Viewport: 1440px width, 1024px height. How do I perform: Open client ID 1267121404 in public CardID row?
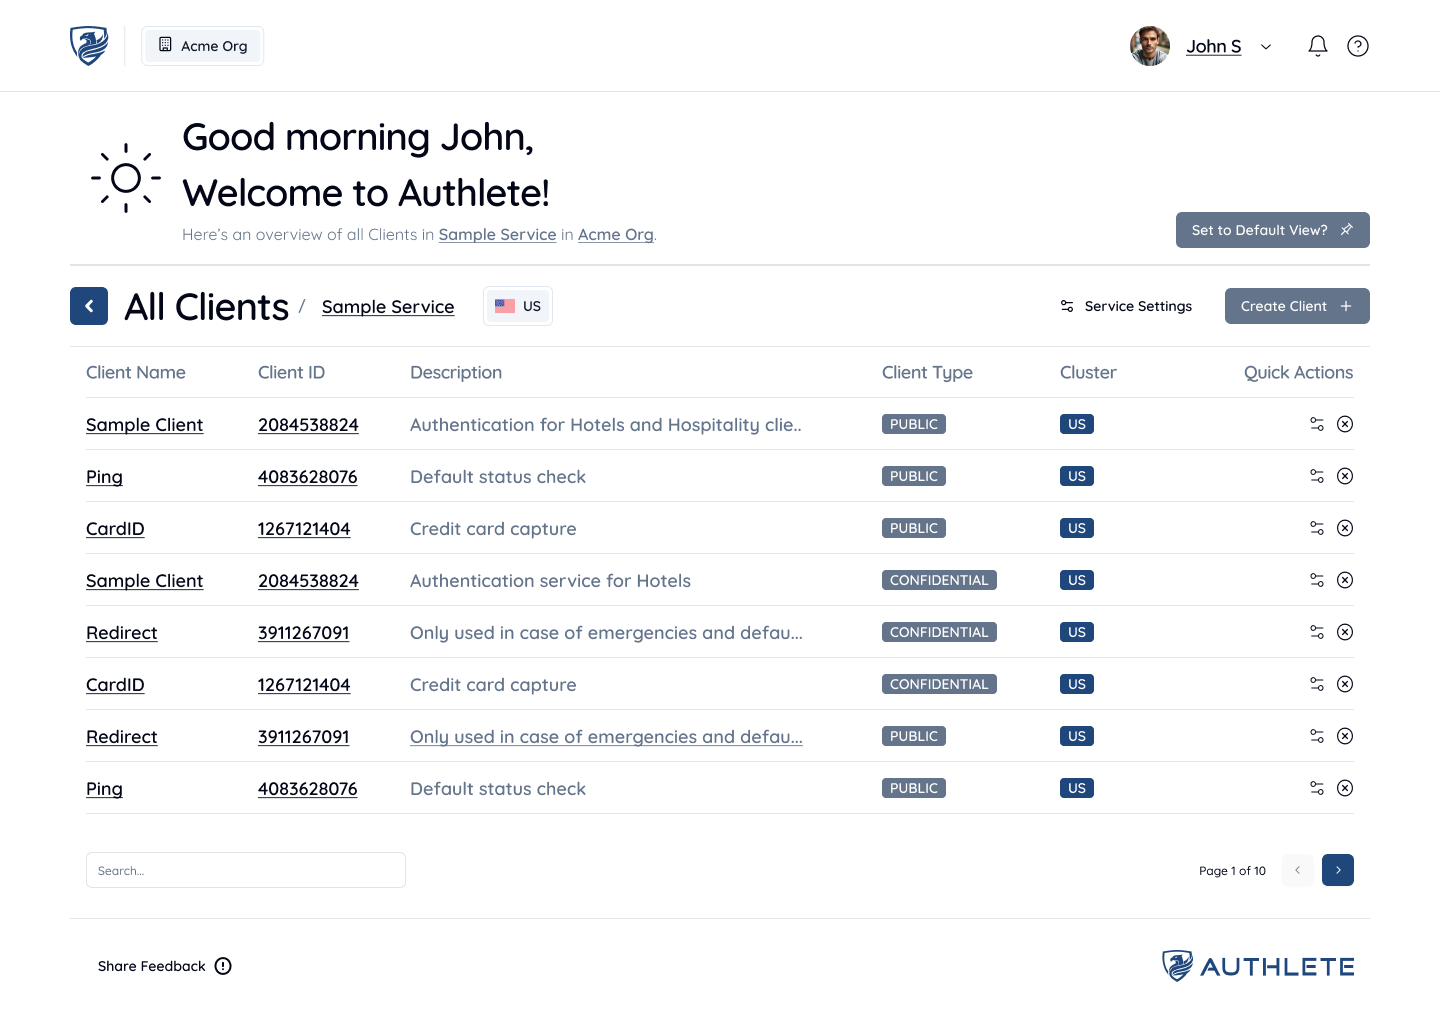[304, 529]
